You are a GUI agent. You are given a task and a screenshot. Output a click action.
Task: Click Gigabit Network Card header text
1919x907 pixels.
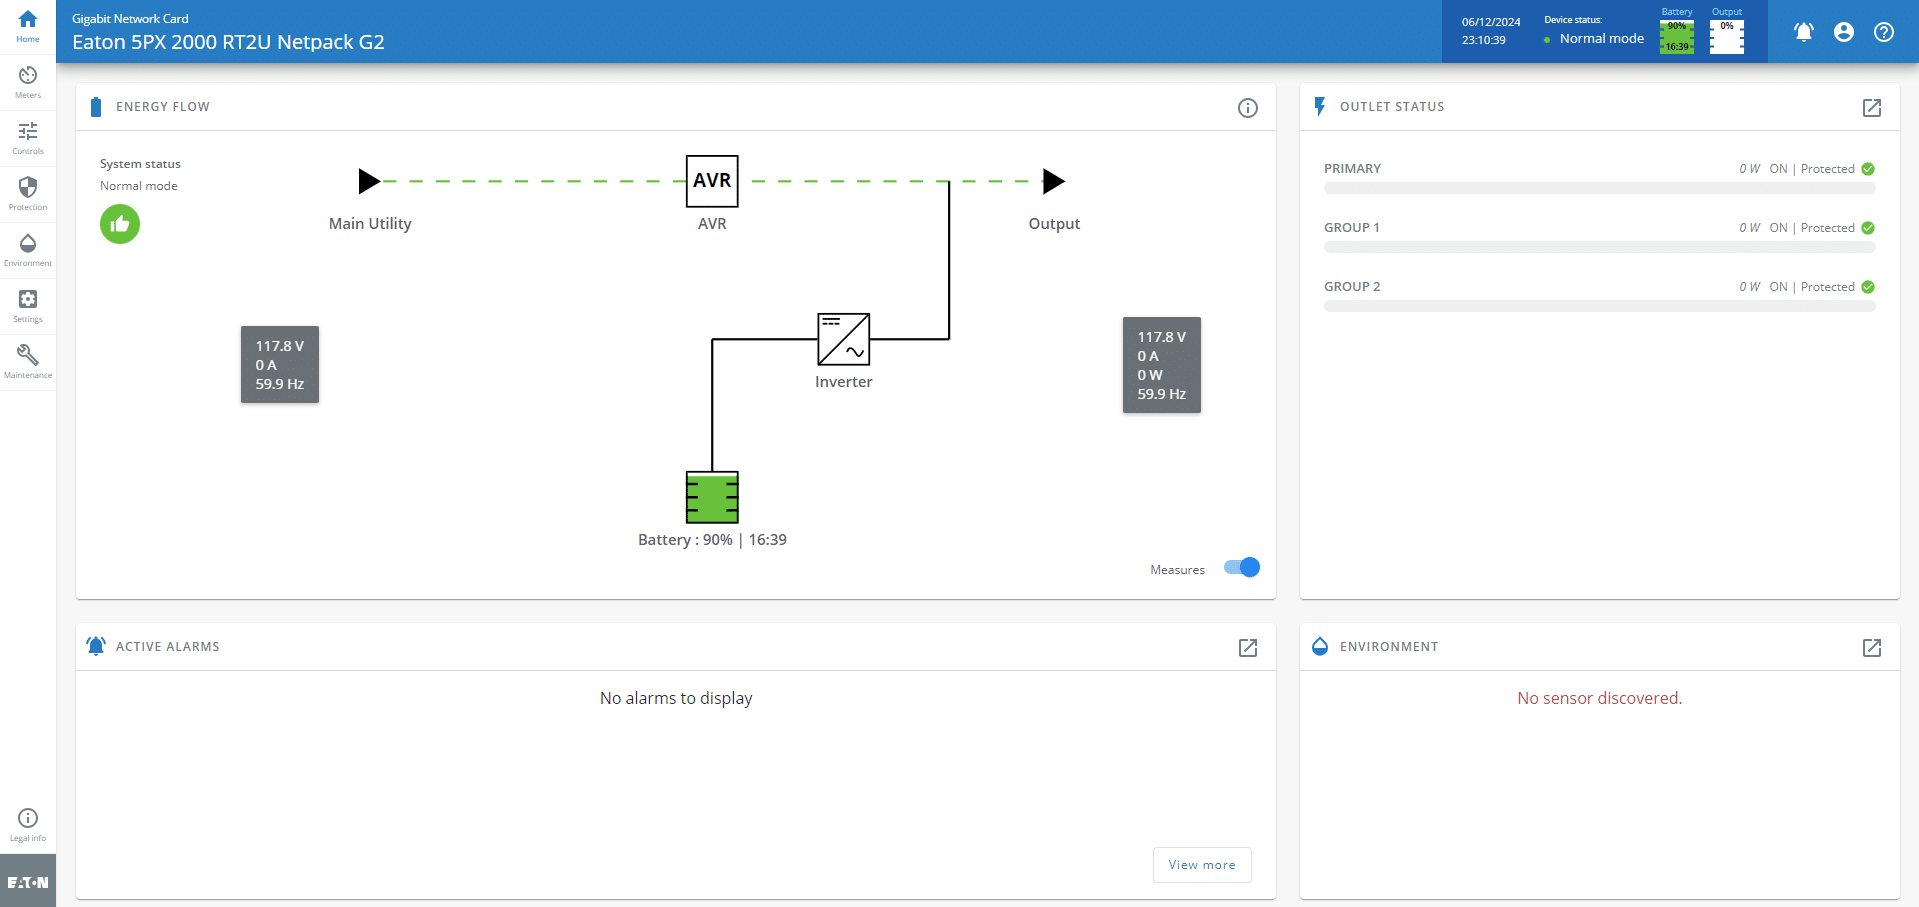[x=130, y=19]
